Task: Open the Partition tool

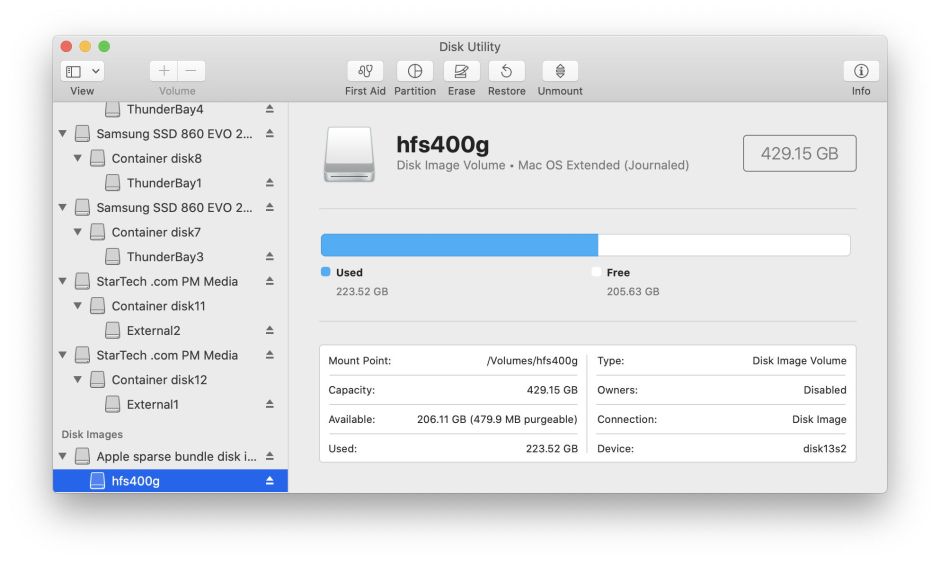Action: click(x=414, y=72)
